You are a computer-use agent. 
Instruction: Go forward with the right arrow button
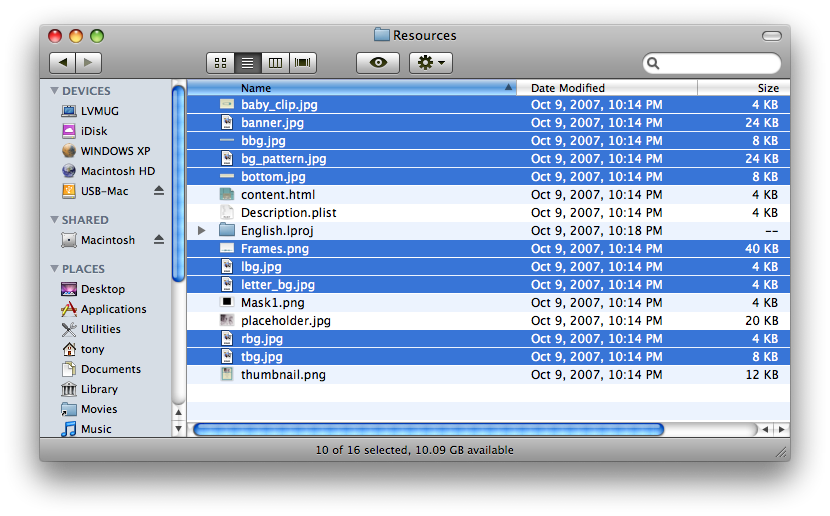(x=88, y=63)
